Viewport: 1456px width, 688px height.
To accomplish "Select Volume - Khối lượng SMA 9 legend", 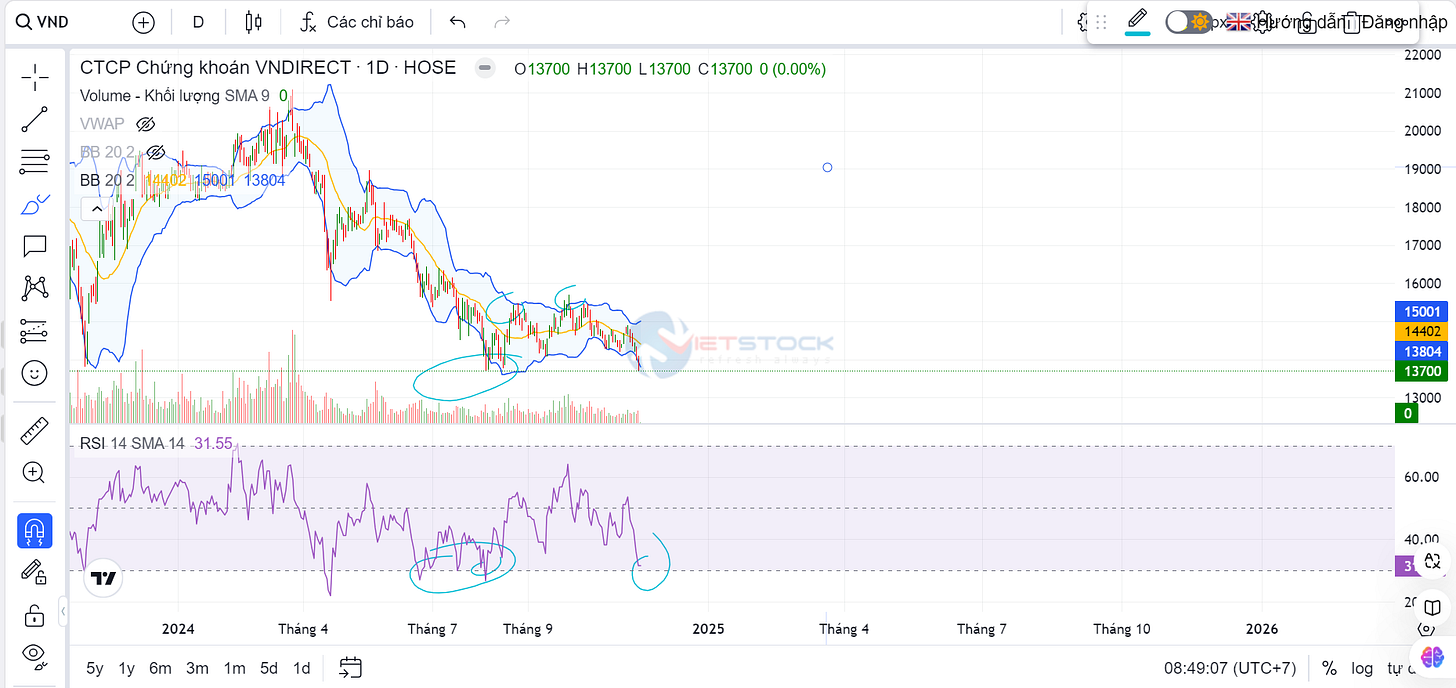I will click(x=175, y=96).
